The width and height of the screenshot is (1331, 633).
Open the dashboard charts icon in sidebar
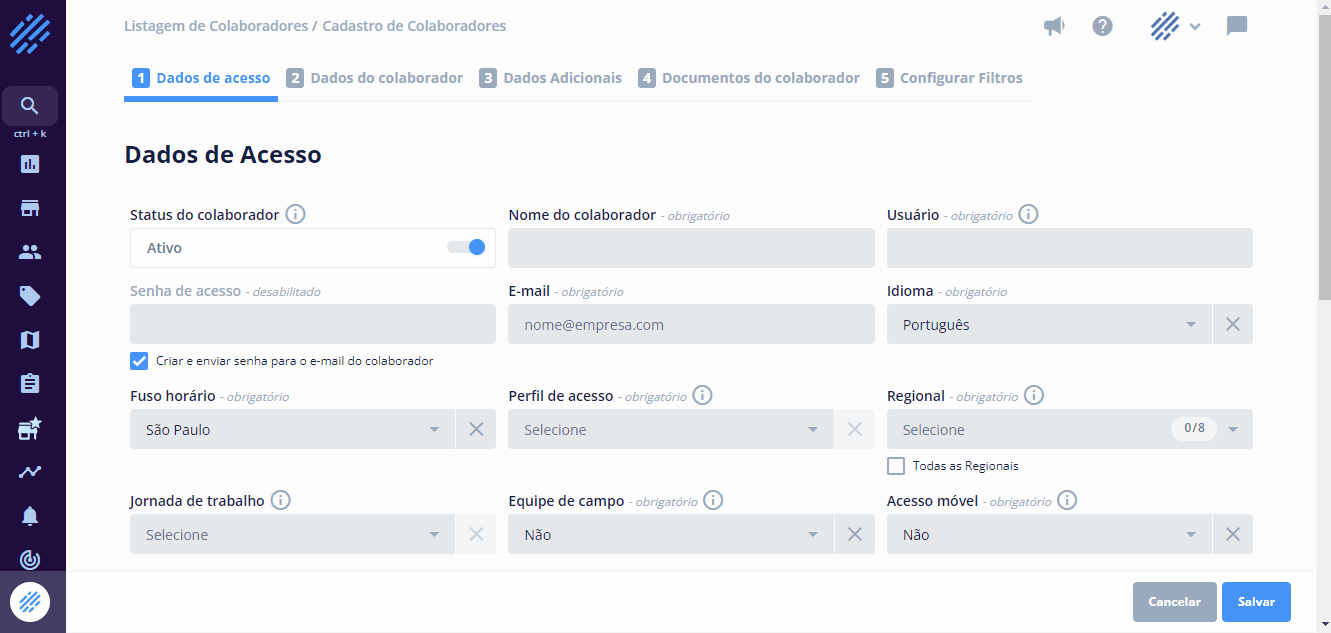29,163
